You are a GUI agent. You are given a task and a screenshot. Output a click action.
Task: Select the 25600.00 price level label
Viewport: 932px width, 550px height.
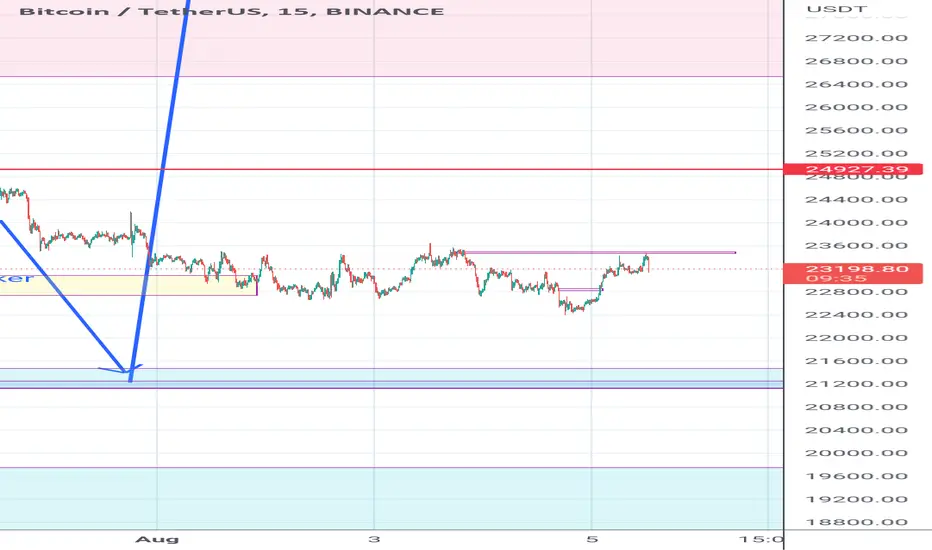(856, 131)
